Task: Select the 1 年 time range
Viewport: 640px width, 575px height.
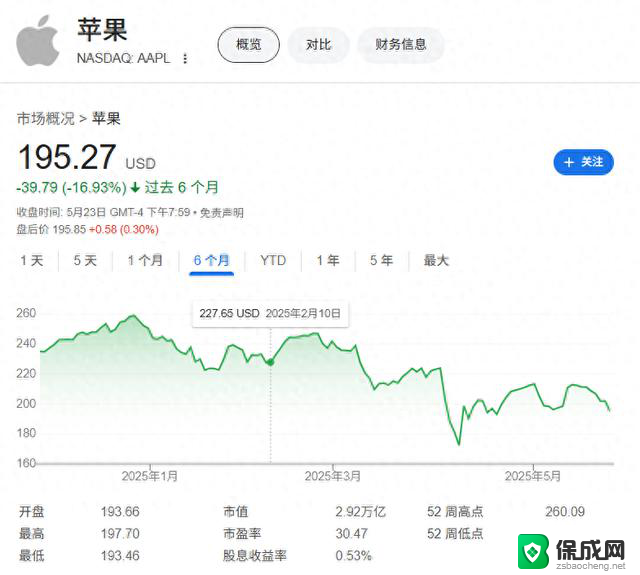Action: coord(328,260)
